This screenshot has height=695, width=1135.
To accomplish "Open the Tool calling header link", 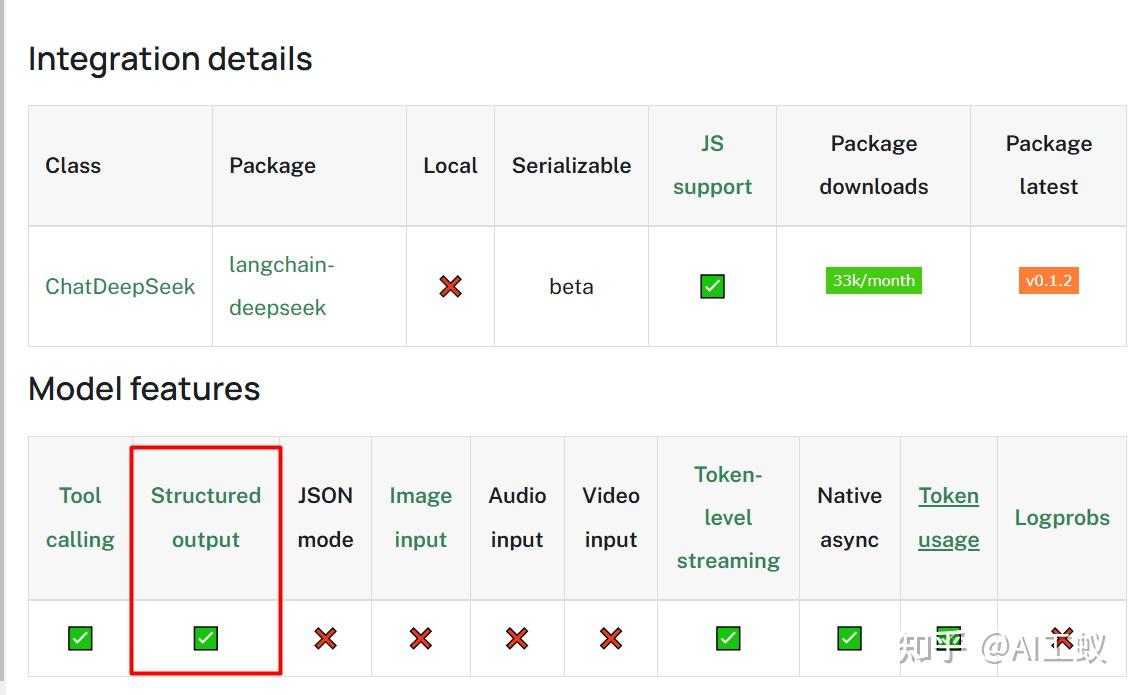I will point(80,517).
